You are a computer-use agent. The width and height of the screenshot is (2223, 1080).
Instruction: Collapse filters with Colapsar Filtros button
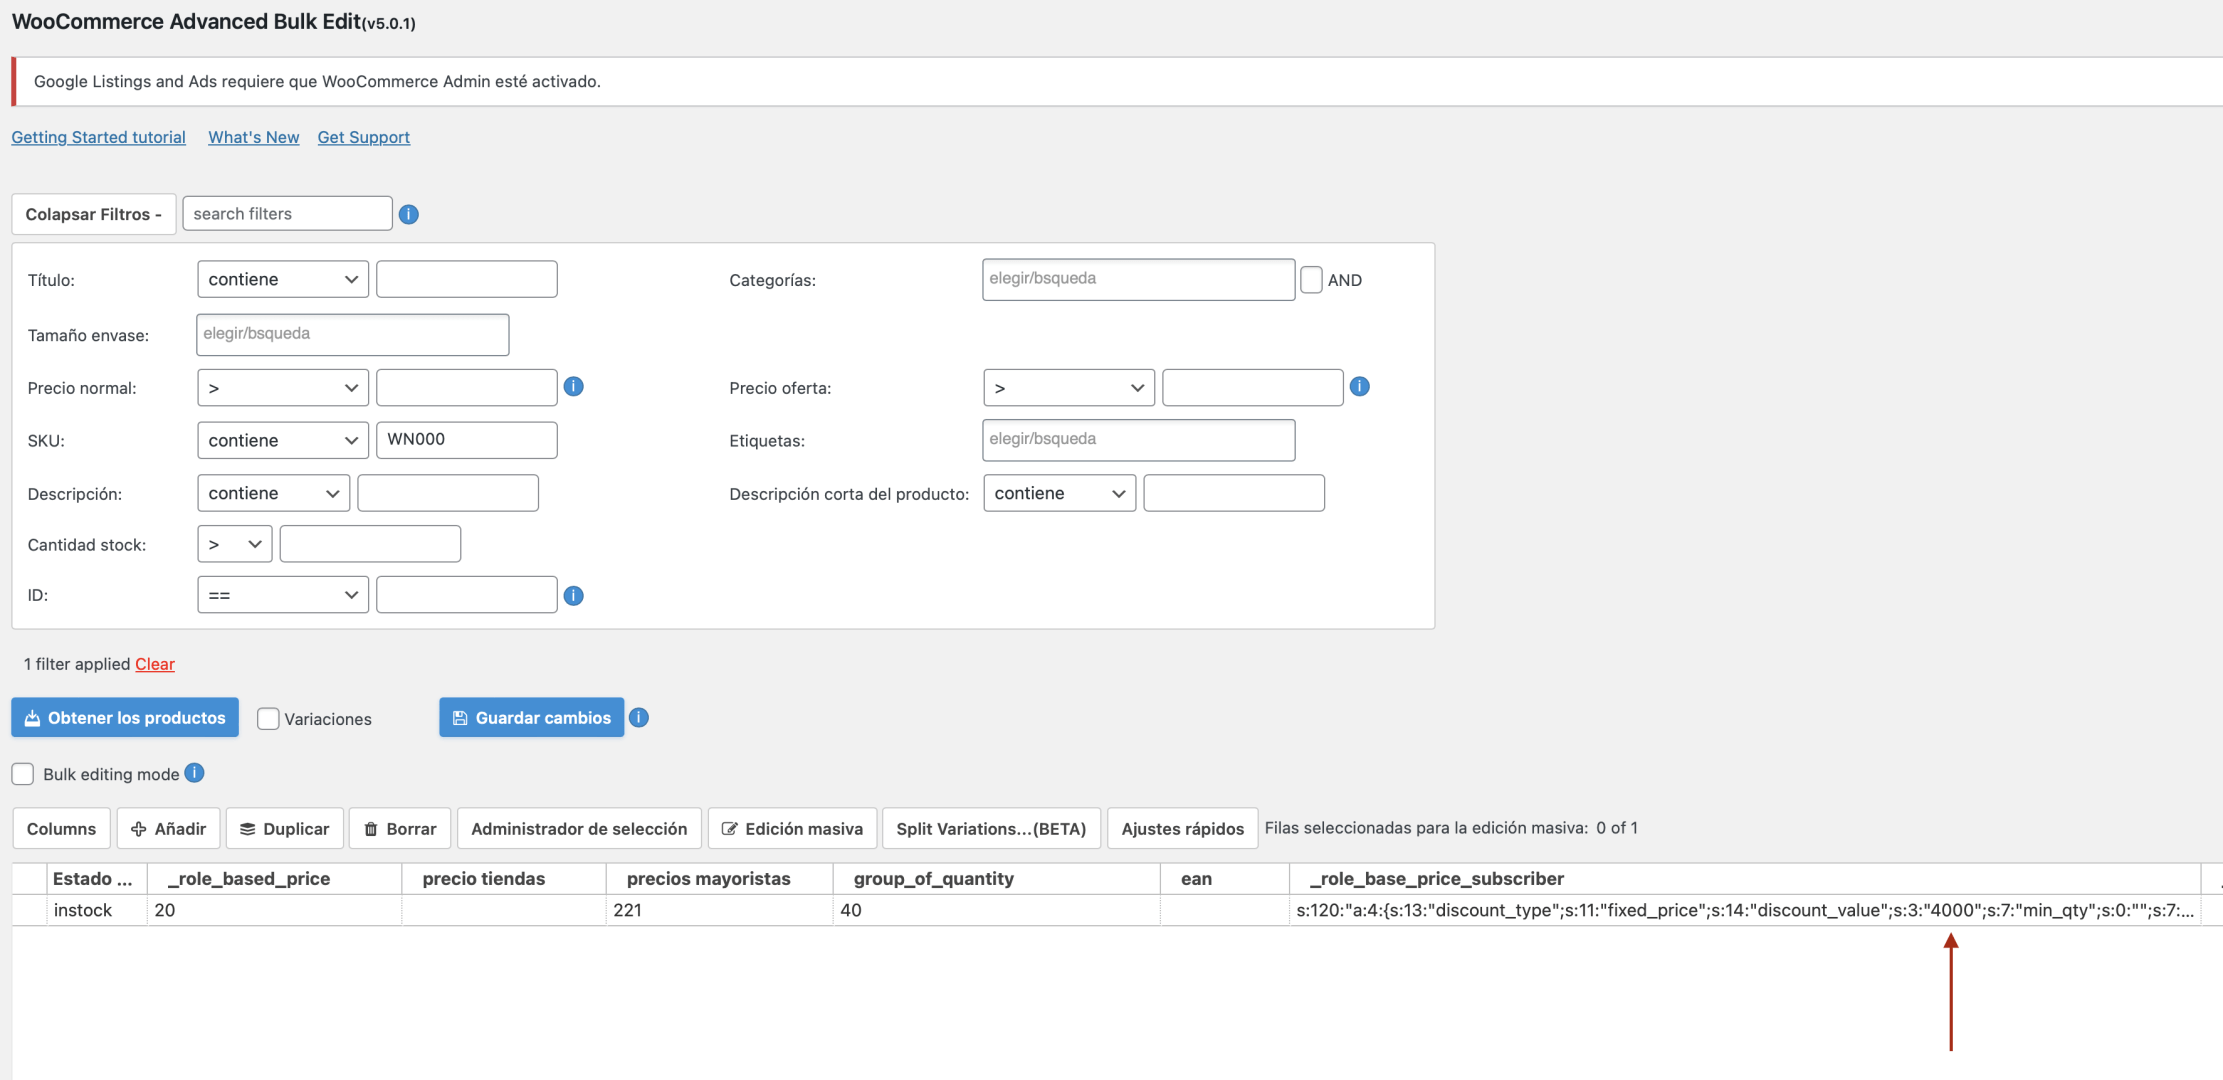(x=93, y=214)
